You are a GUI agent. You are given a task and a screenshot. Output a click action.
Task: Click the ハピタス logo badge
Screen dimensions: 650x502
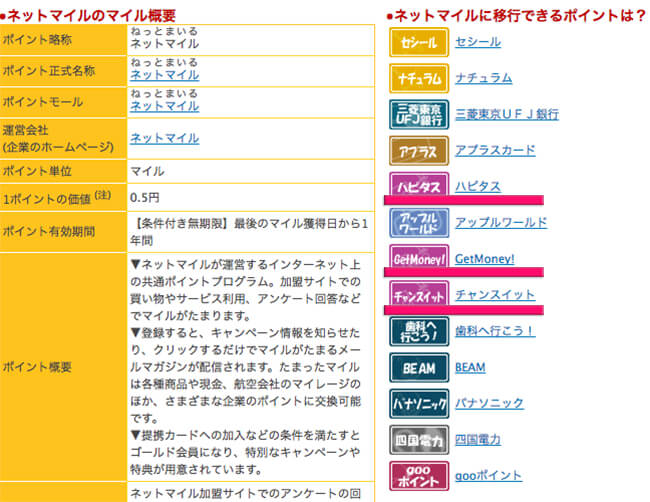[x=419, y=184]
